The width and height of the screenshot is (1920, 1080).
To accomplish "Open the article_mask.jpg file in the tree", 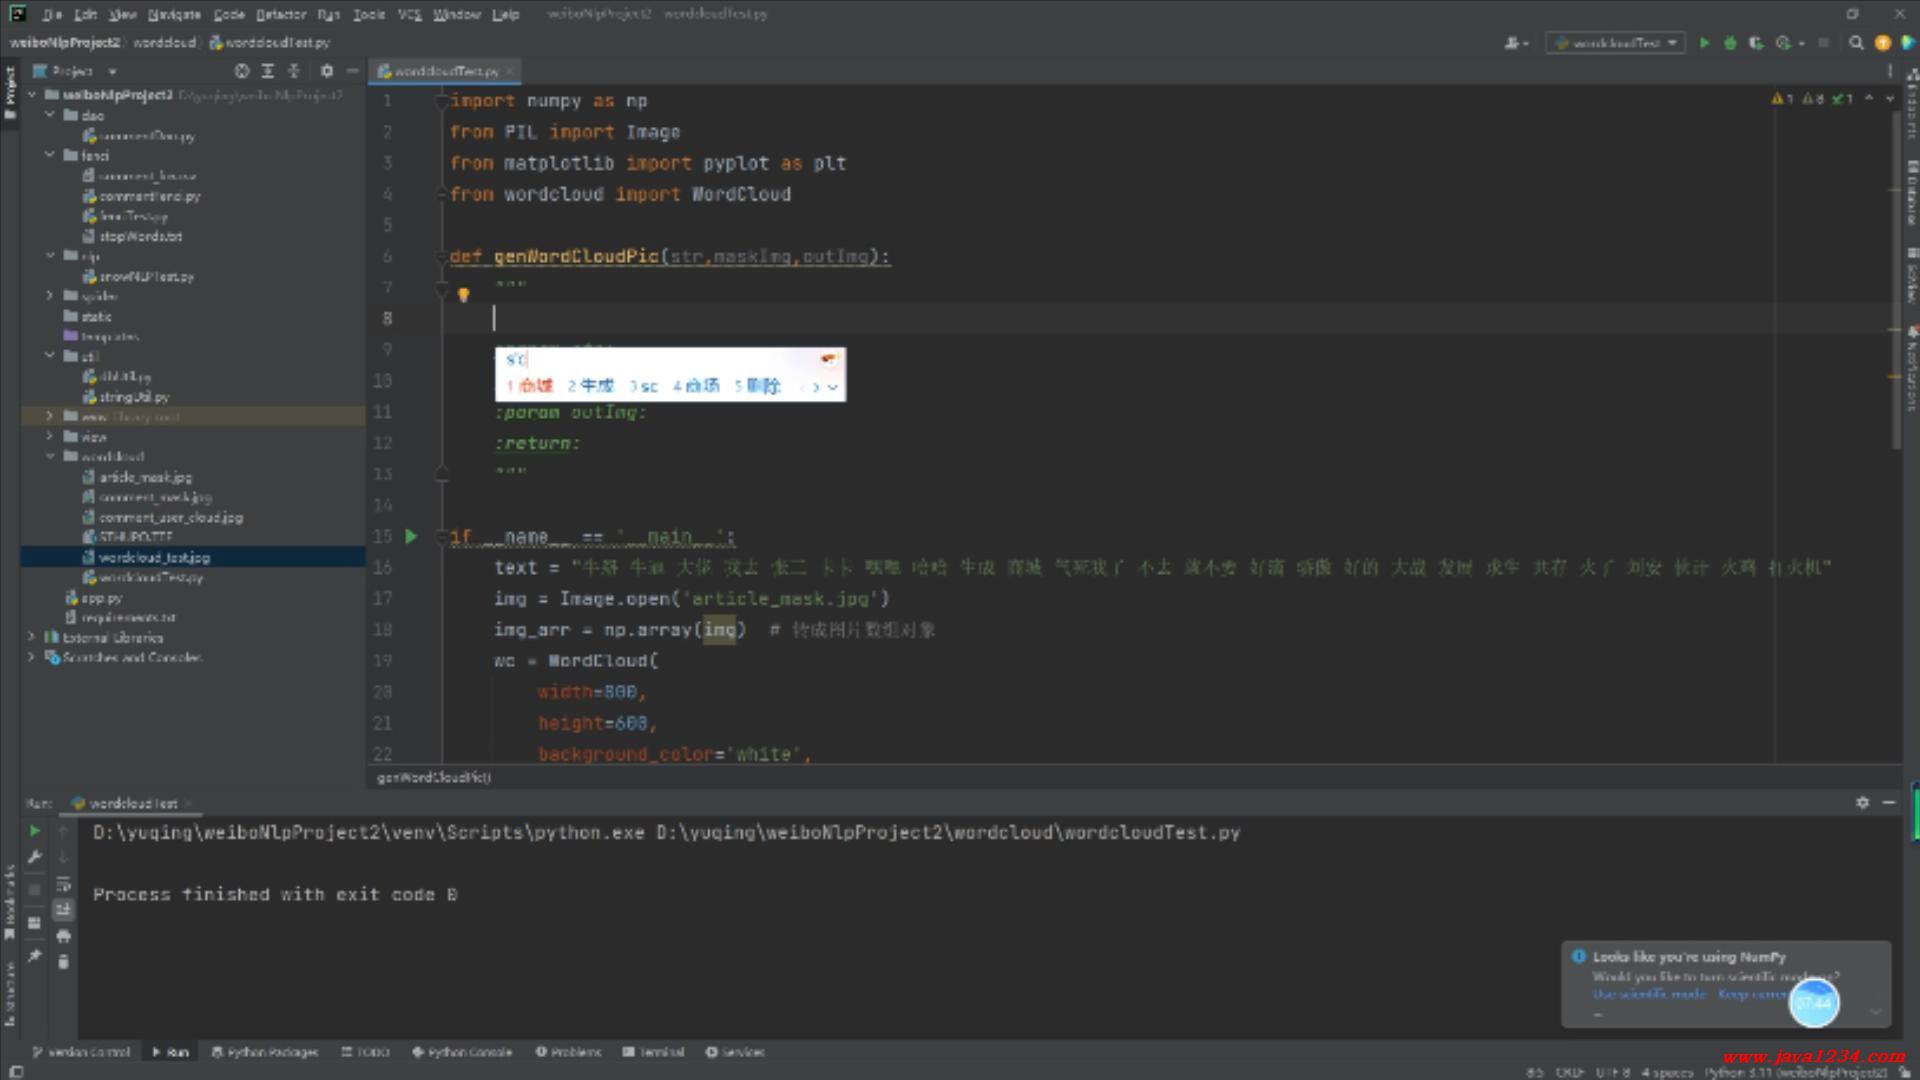I will [x=145, y=477].
